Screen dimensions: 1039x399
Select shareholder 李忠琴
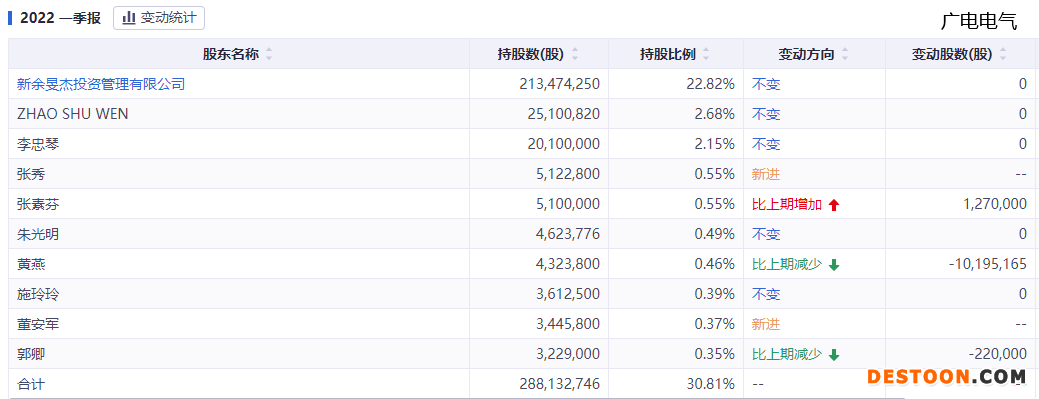pyautogui.click(x=38, y=144)
